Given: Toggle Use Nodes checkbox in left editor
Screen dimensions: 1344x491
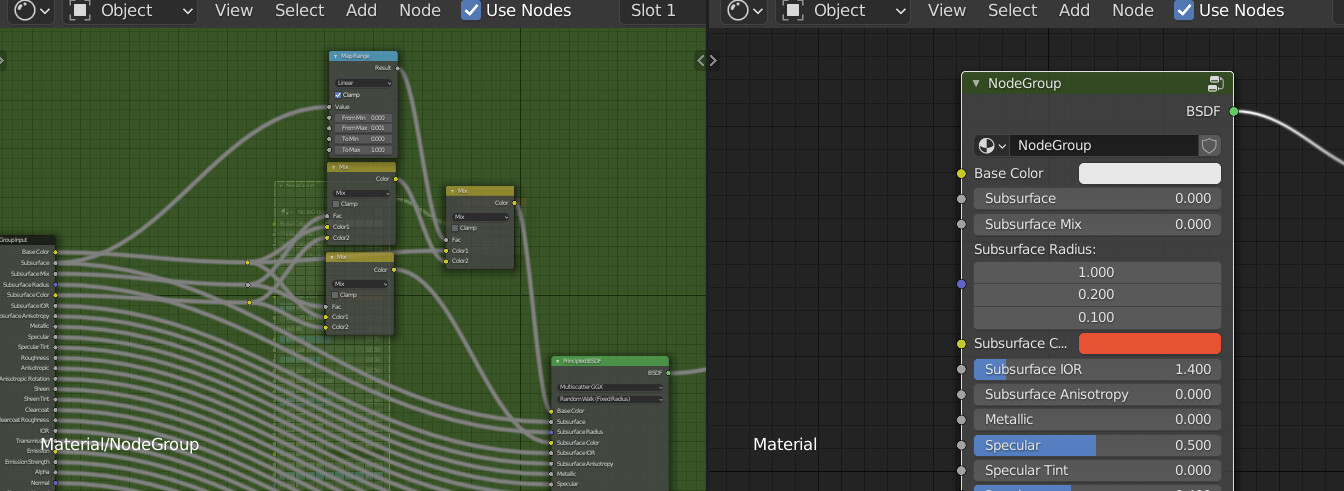Looking at the screenshot, I should point(471,10).
